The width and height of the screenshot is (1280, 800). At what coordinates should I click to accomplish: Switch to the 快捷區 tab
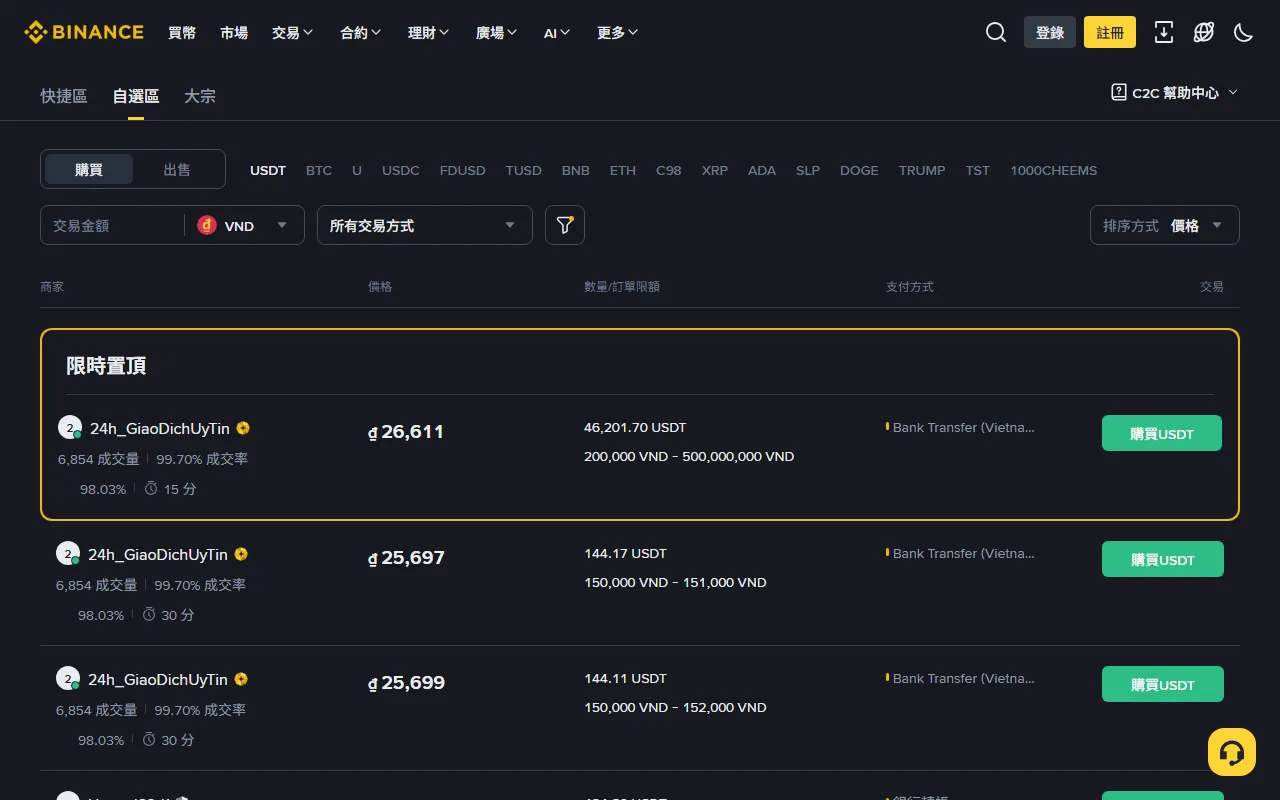(x=64, y=96)
